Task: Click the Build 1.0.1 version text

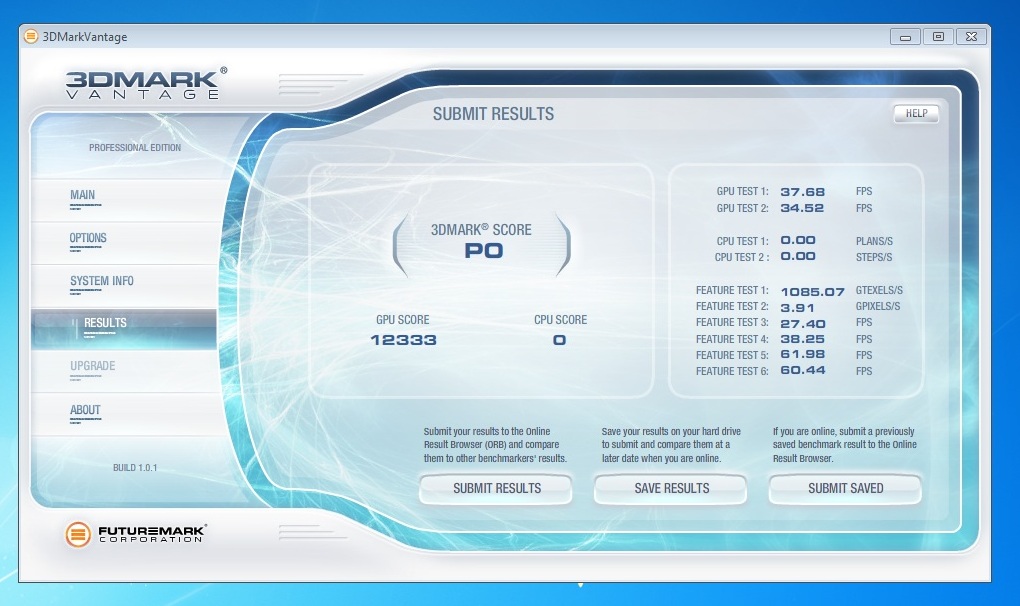Action: [135, 468]
